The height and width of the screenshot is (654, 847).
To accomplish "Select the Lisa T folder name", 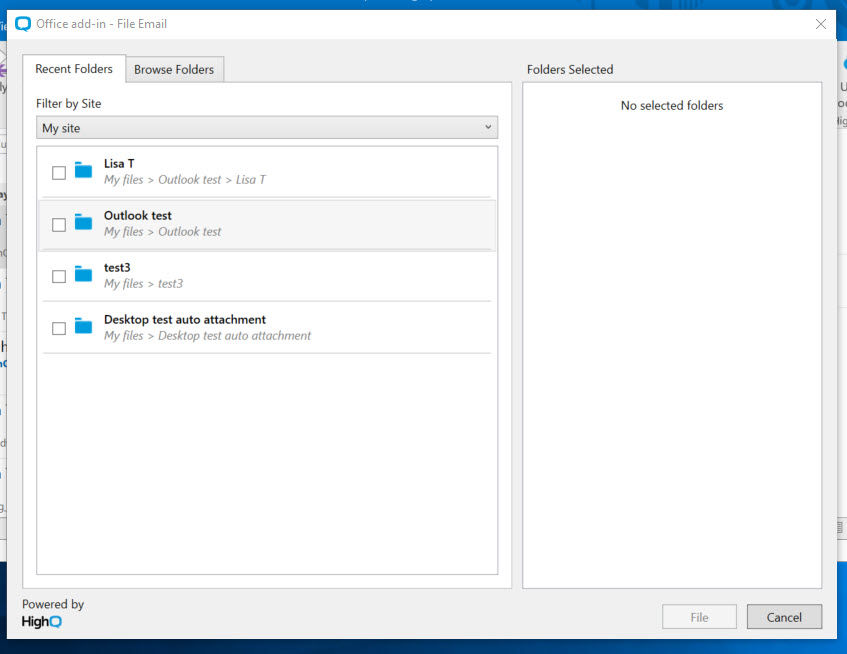I will (119, 164).
